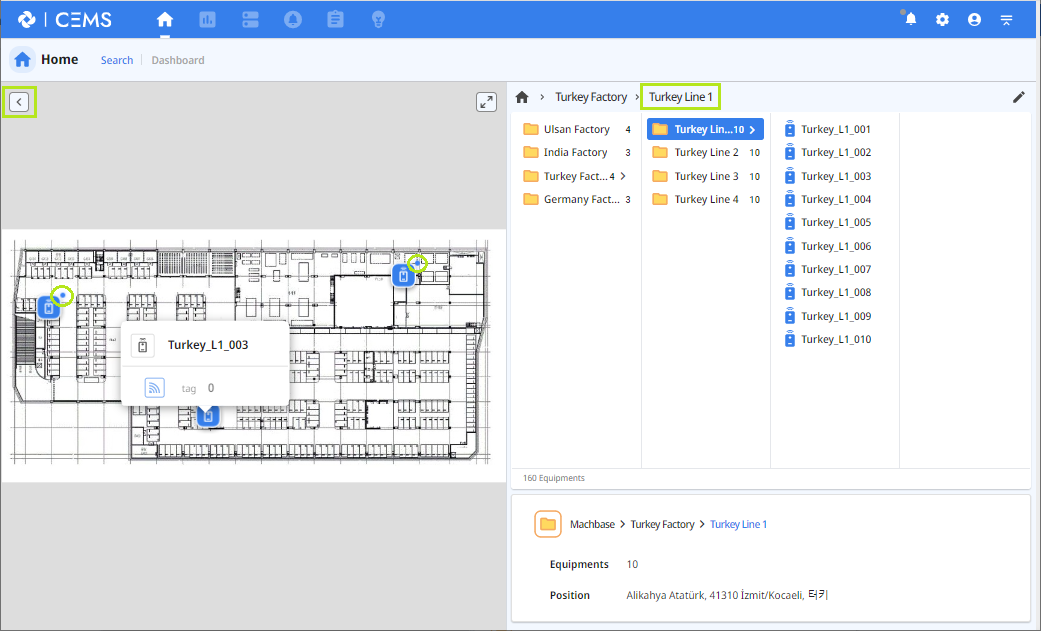Expand the floor map to fullscreen
The width and height of the screenshot is (1041, 631).
486,101
